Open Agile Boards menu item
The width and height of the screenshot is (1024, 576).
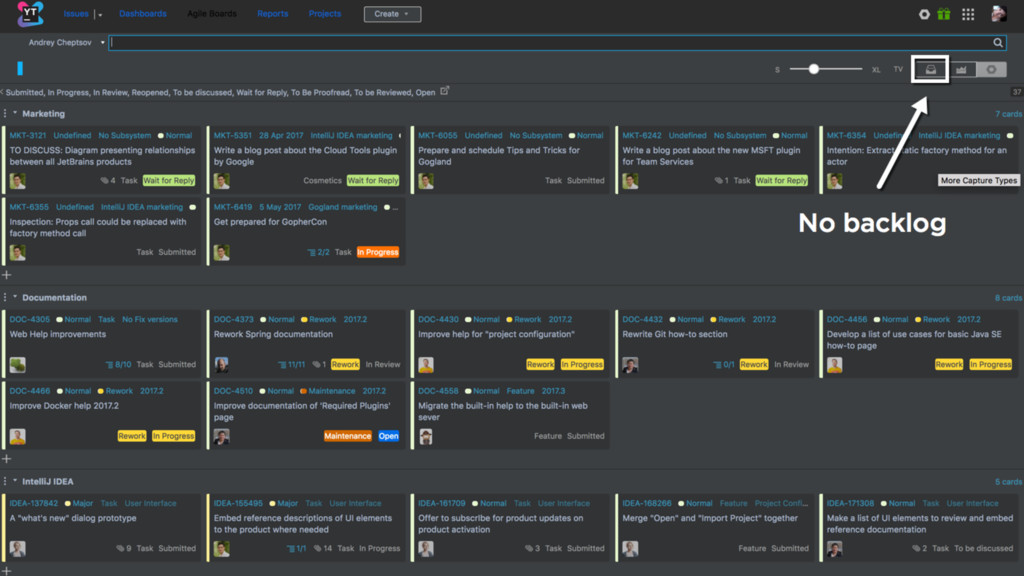click(x=212, y=14)
